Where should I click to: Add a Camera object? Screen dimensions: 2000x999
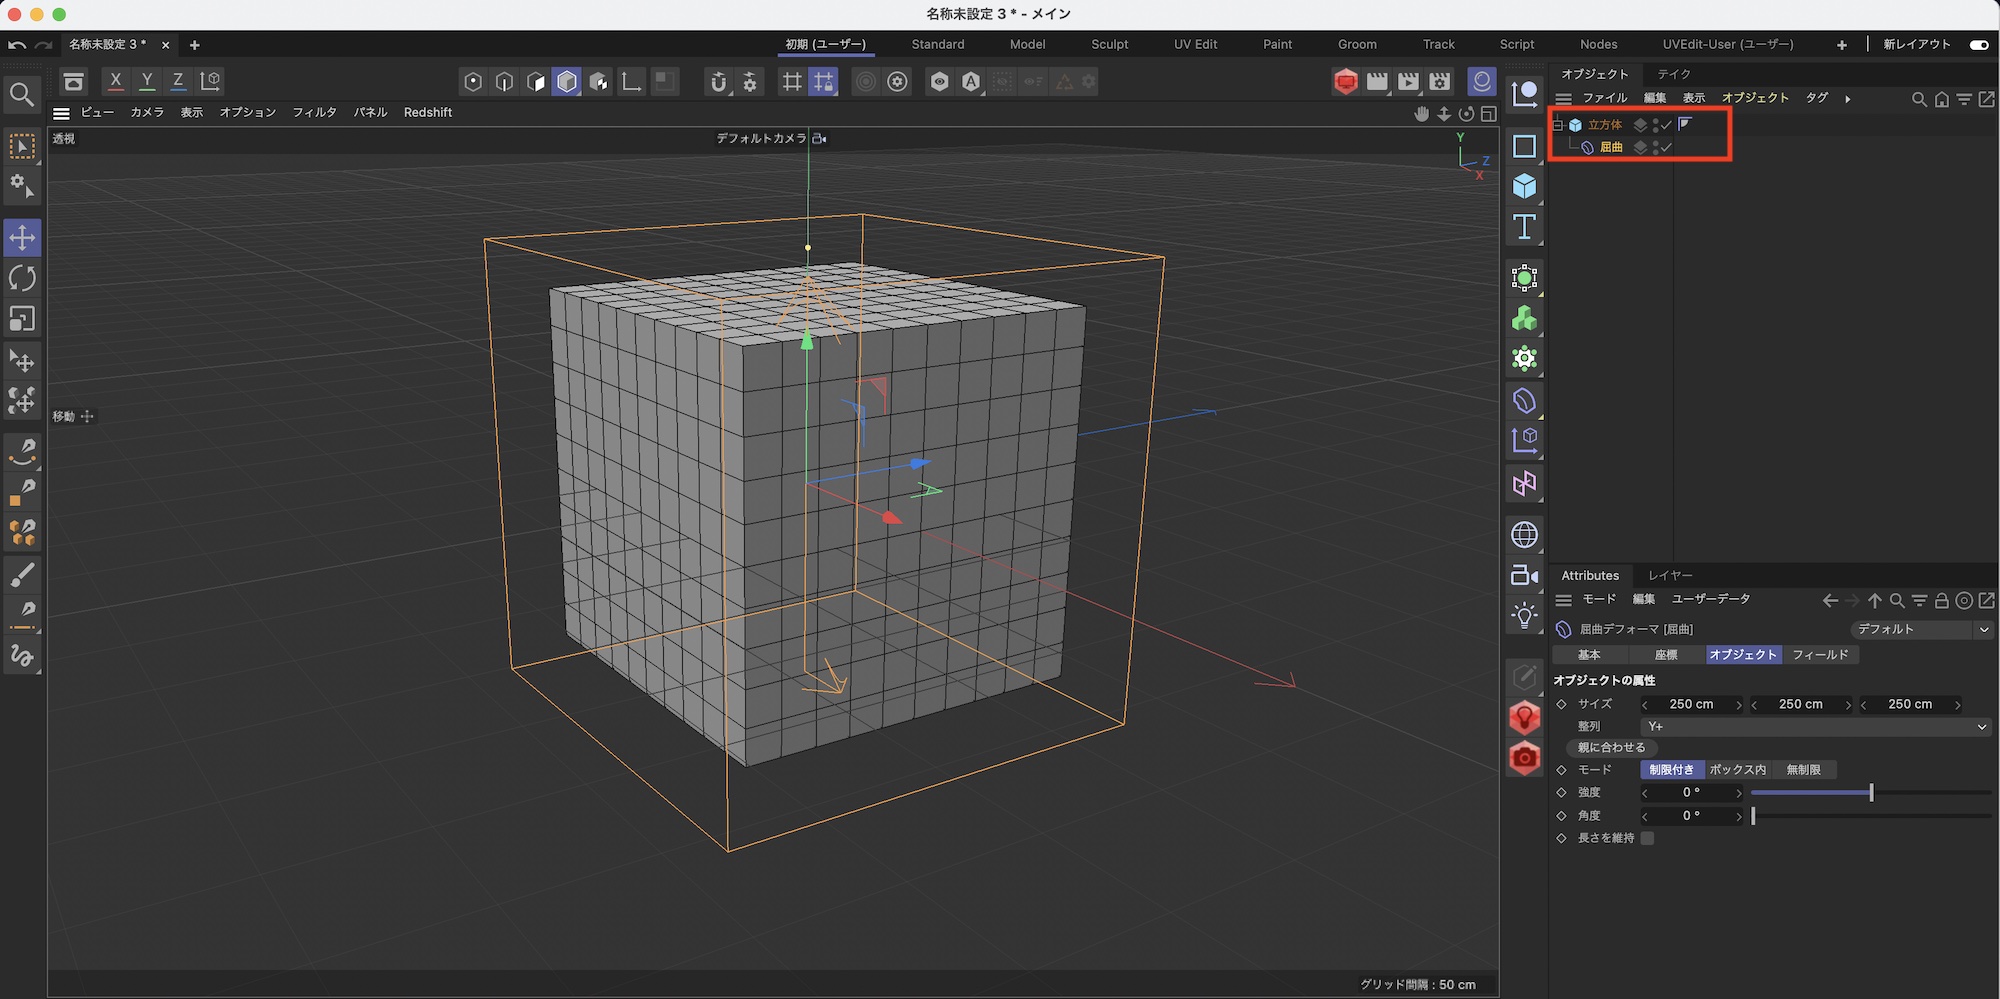click(1524, 575)
